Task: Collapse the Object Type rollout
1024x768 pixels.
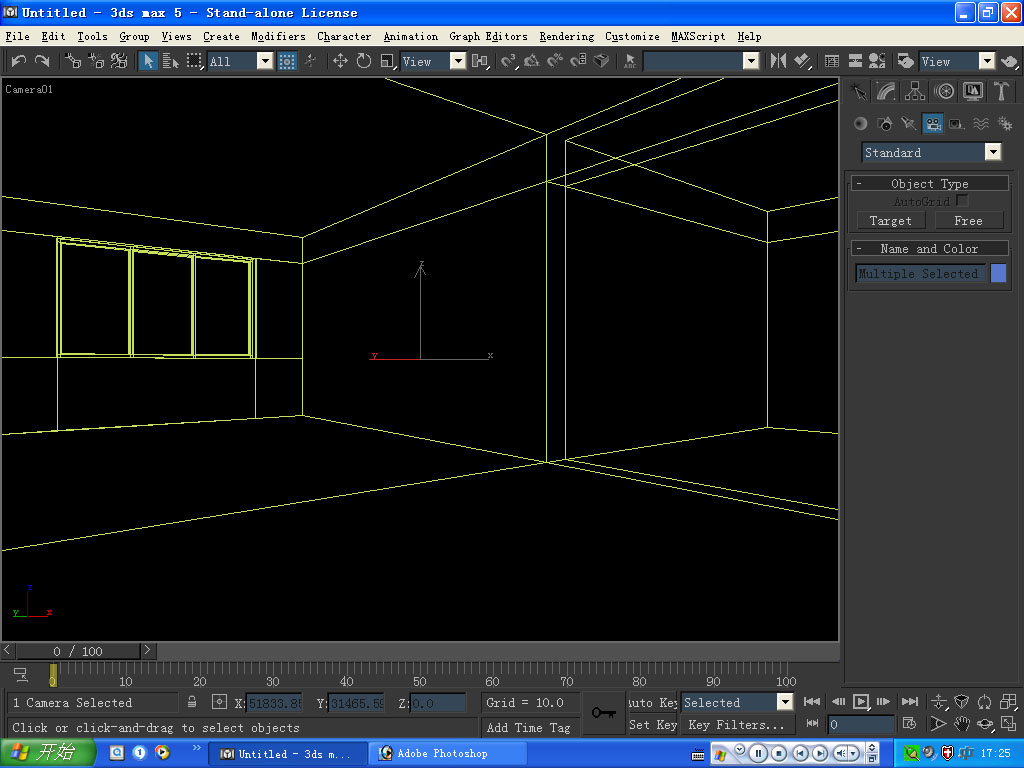Action: 929,184
